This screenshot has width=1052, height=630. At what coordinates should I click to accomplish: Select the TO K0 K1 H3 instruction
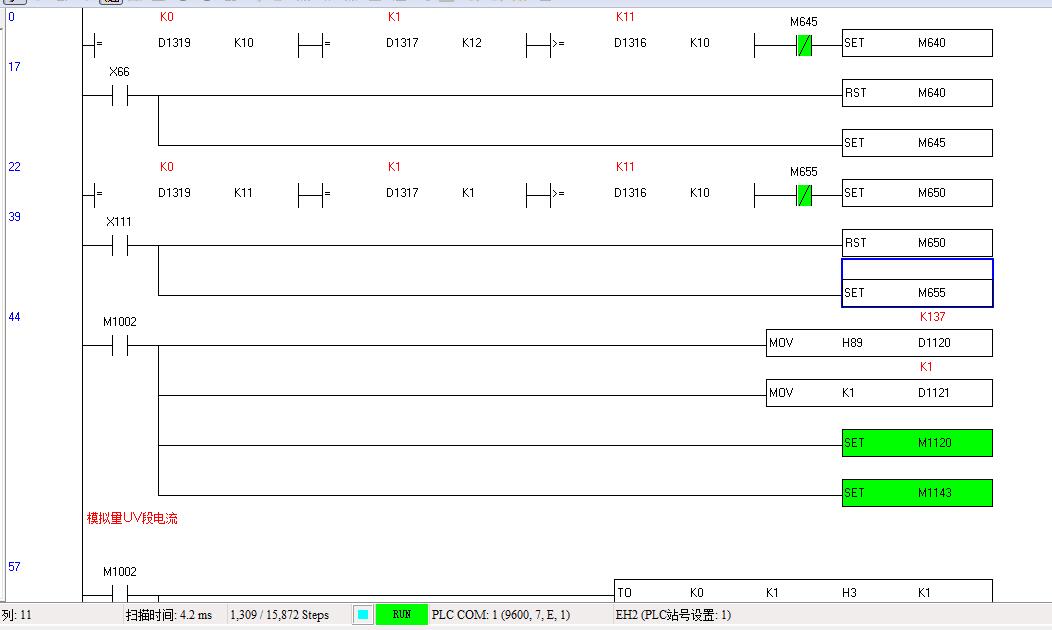[x=803, y=592]
